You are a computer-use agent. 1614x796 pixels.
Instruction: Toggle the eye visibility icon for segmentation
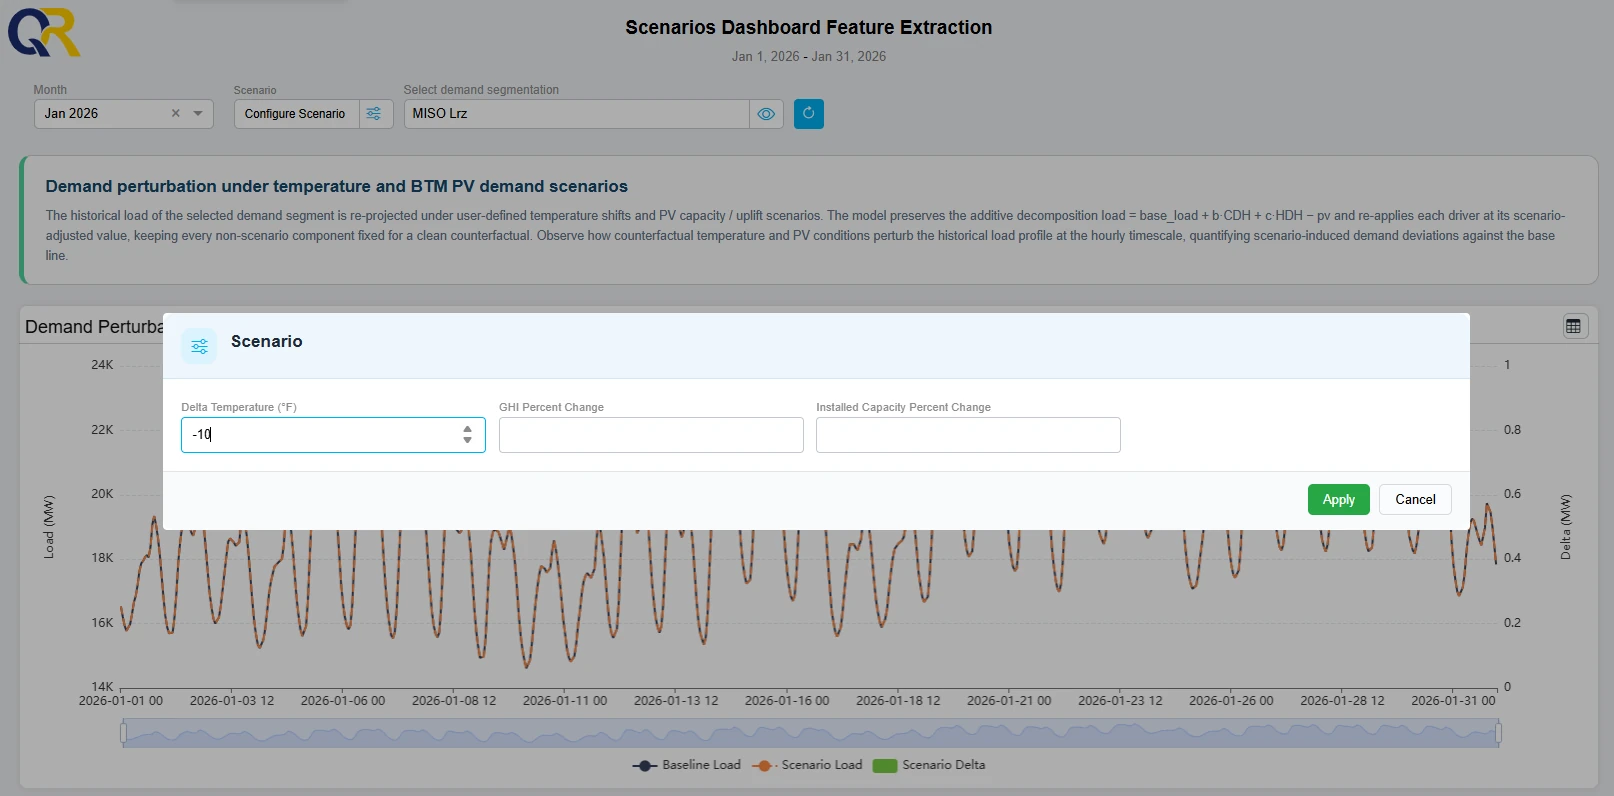[766, 114]
